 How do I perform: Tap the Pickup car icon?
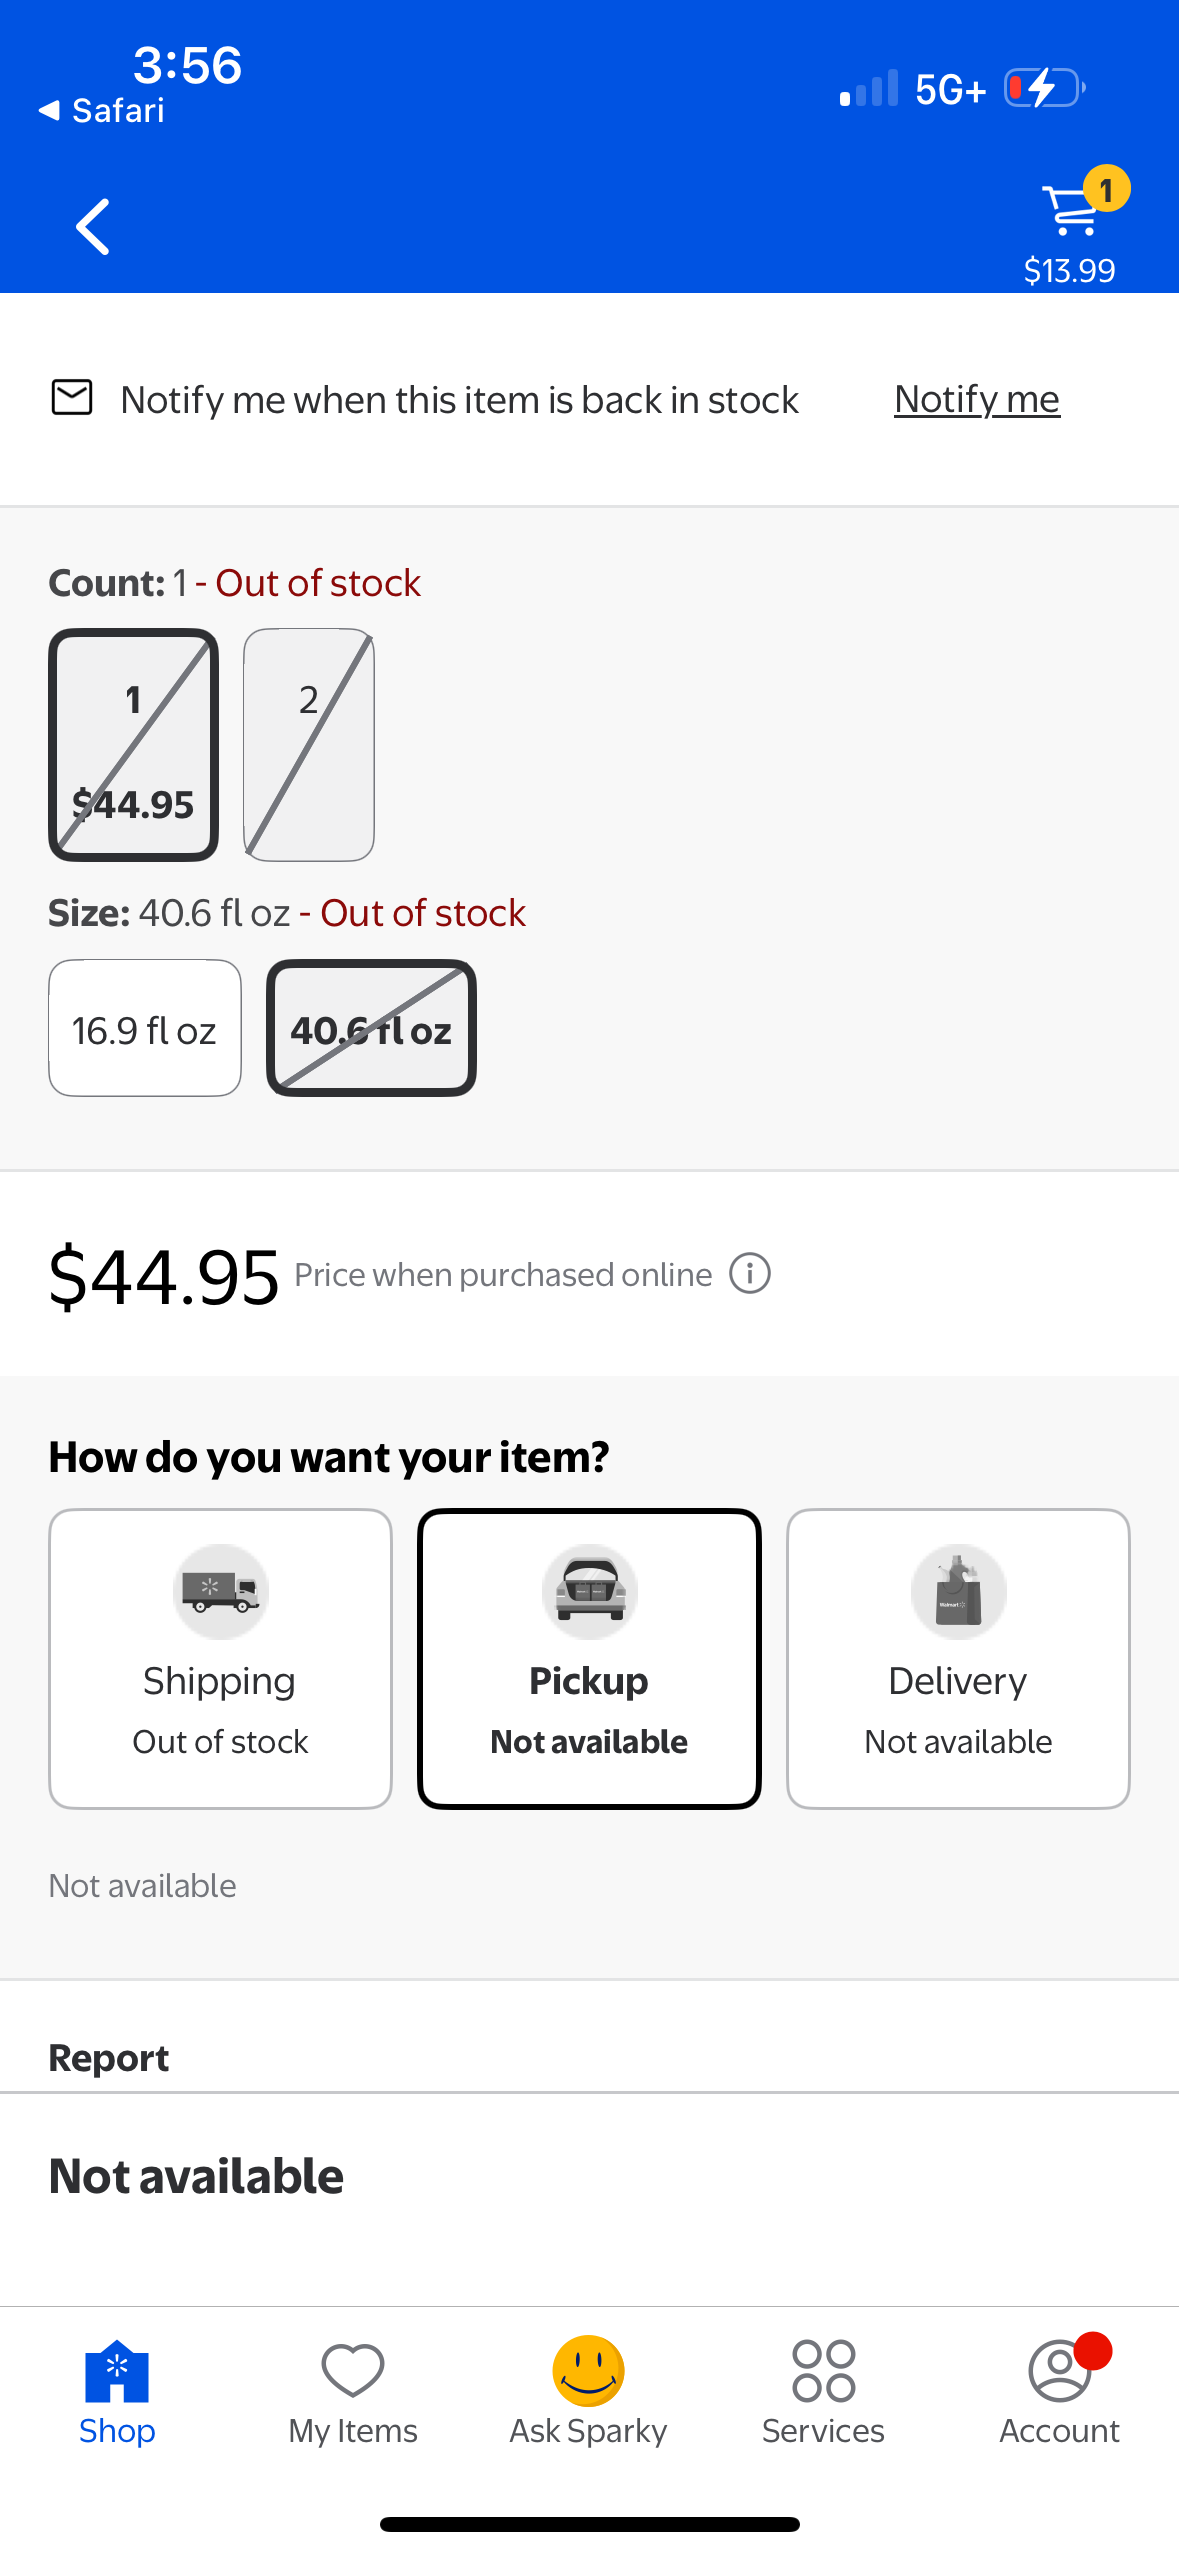589,1591
